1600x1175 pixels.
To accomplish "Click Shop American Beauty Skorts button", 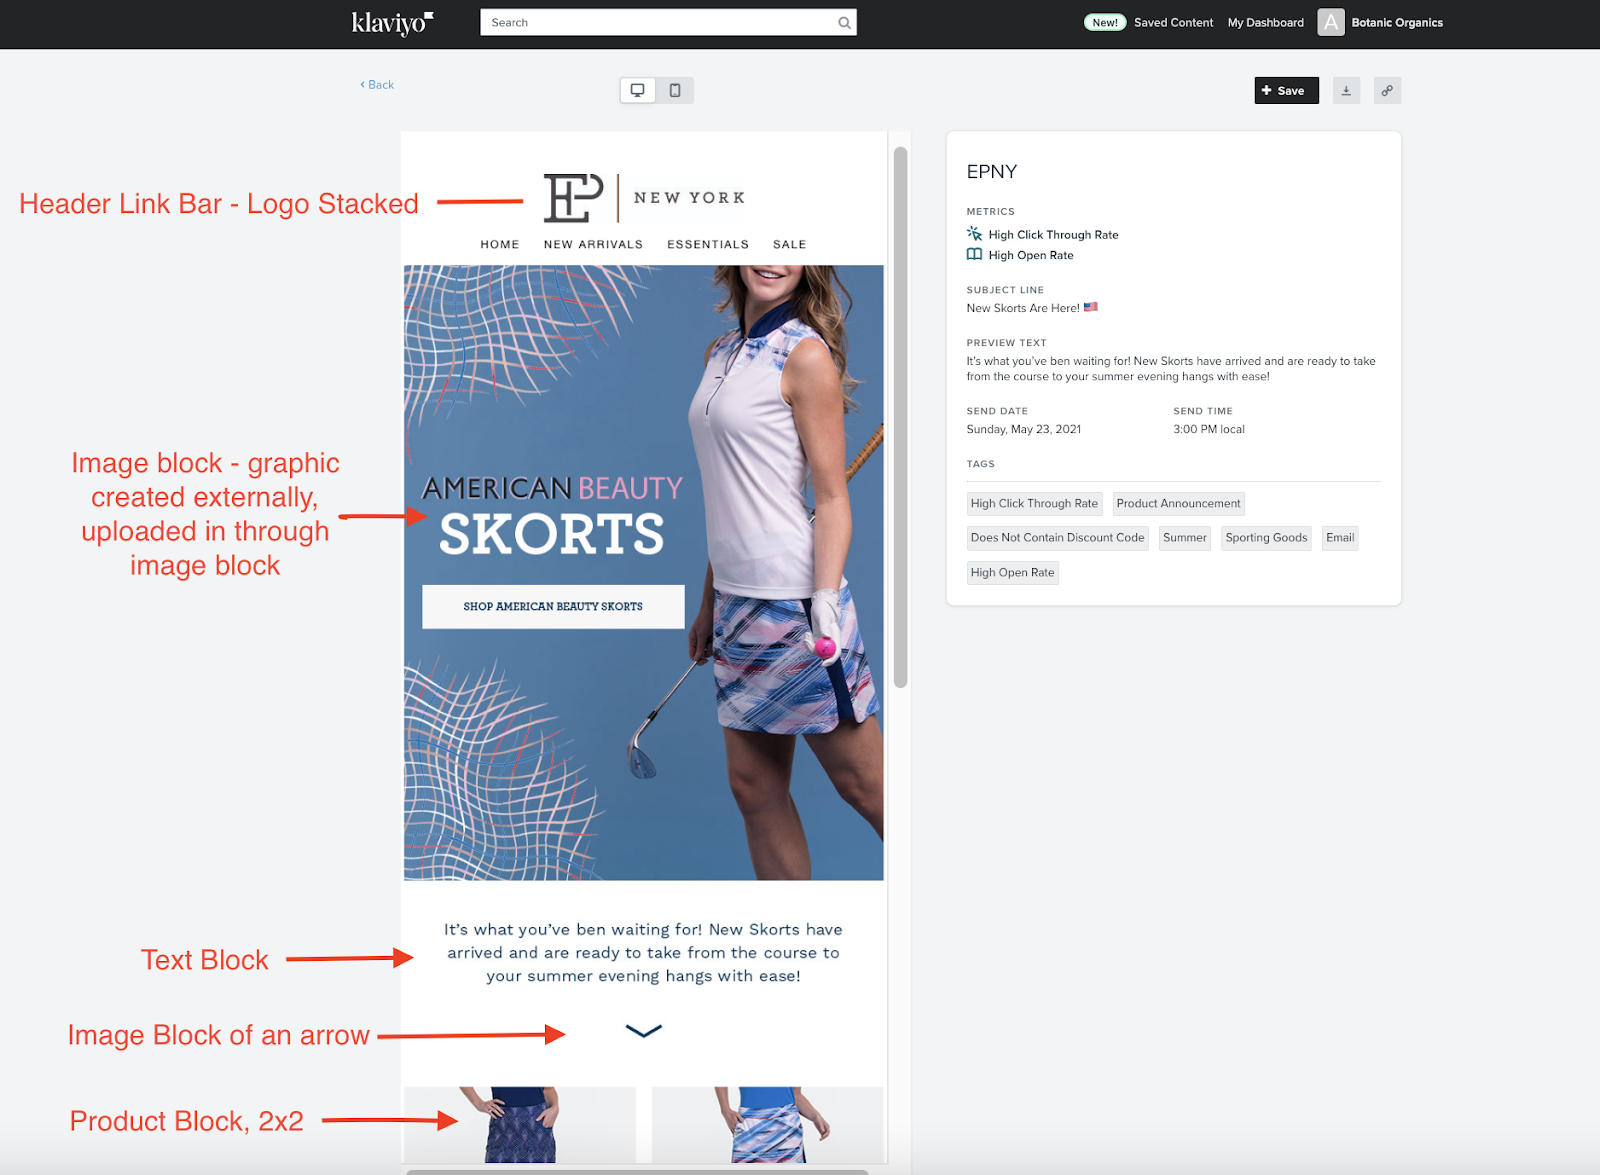I will coord(553,606).
